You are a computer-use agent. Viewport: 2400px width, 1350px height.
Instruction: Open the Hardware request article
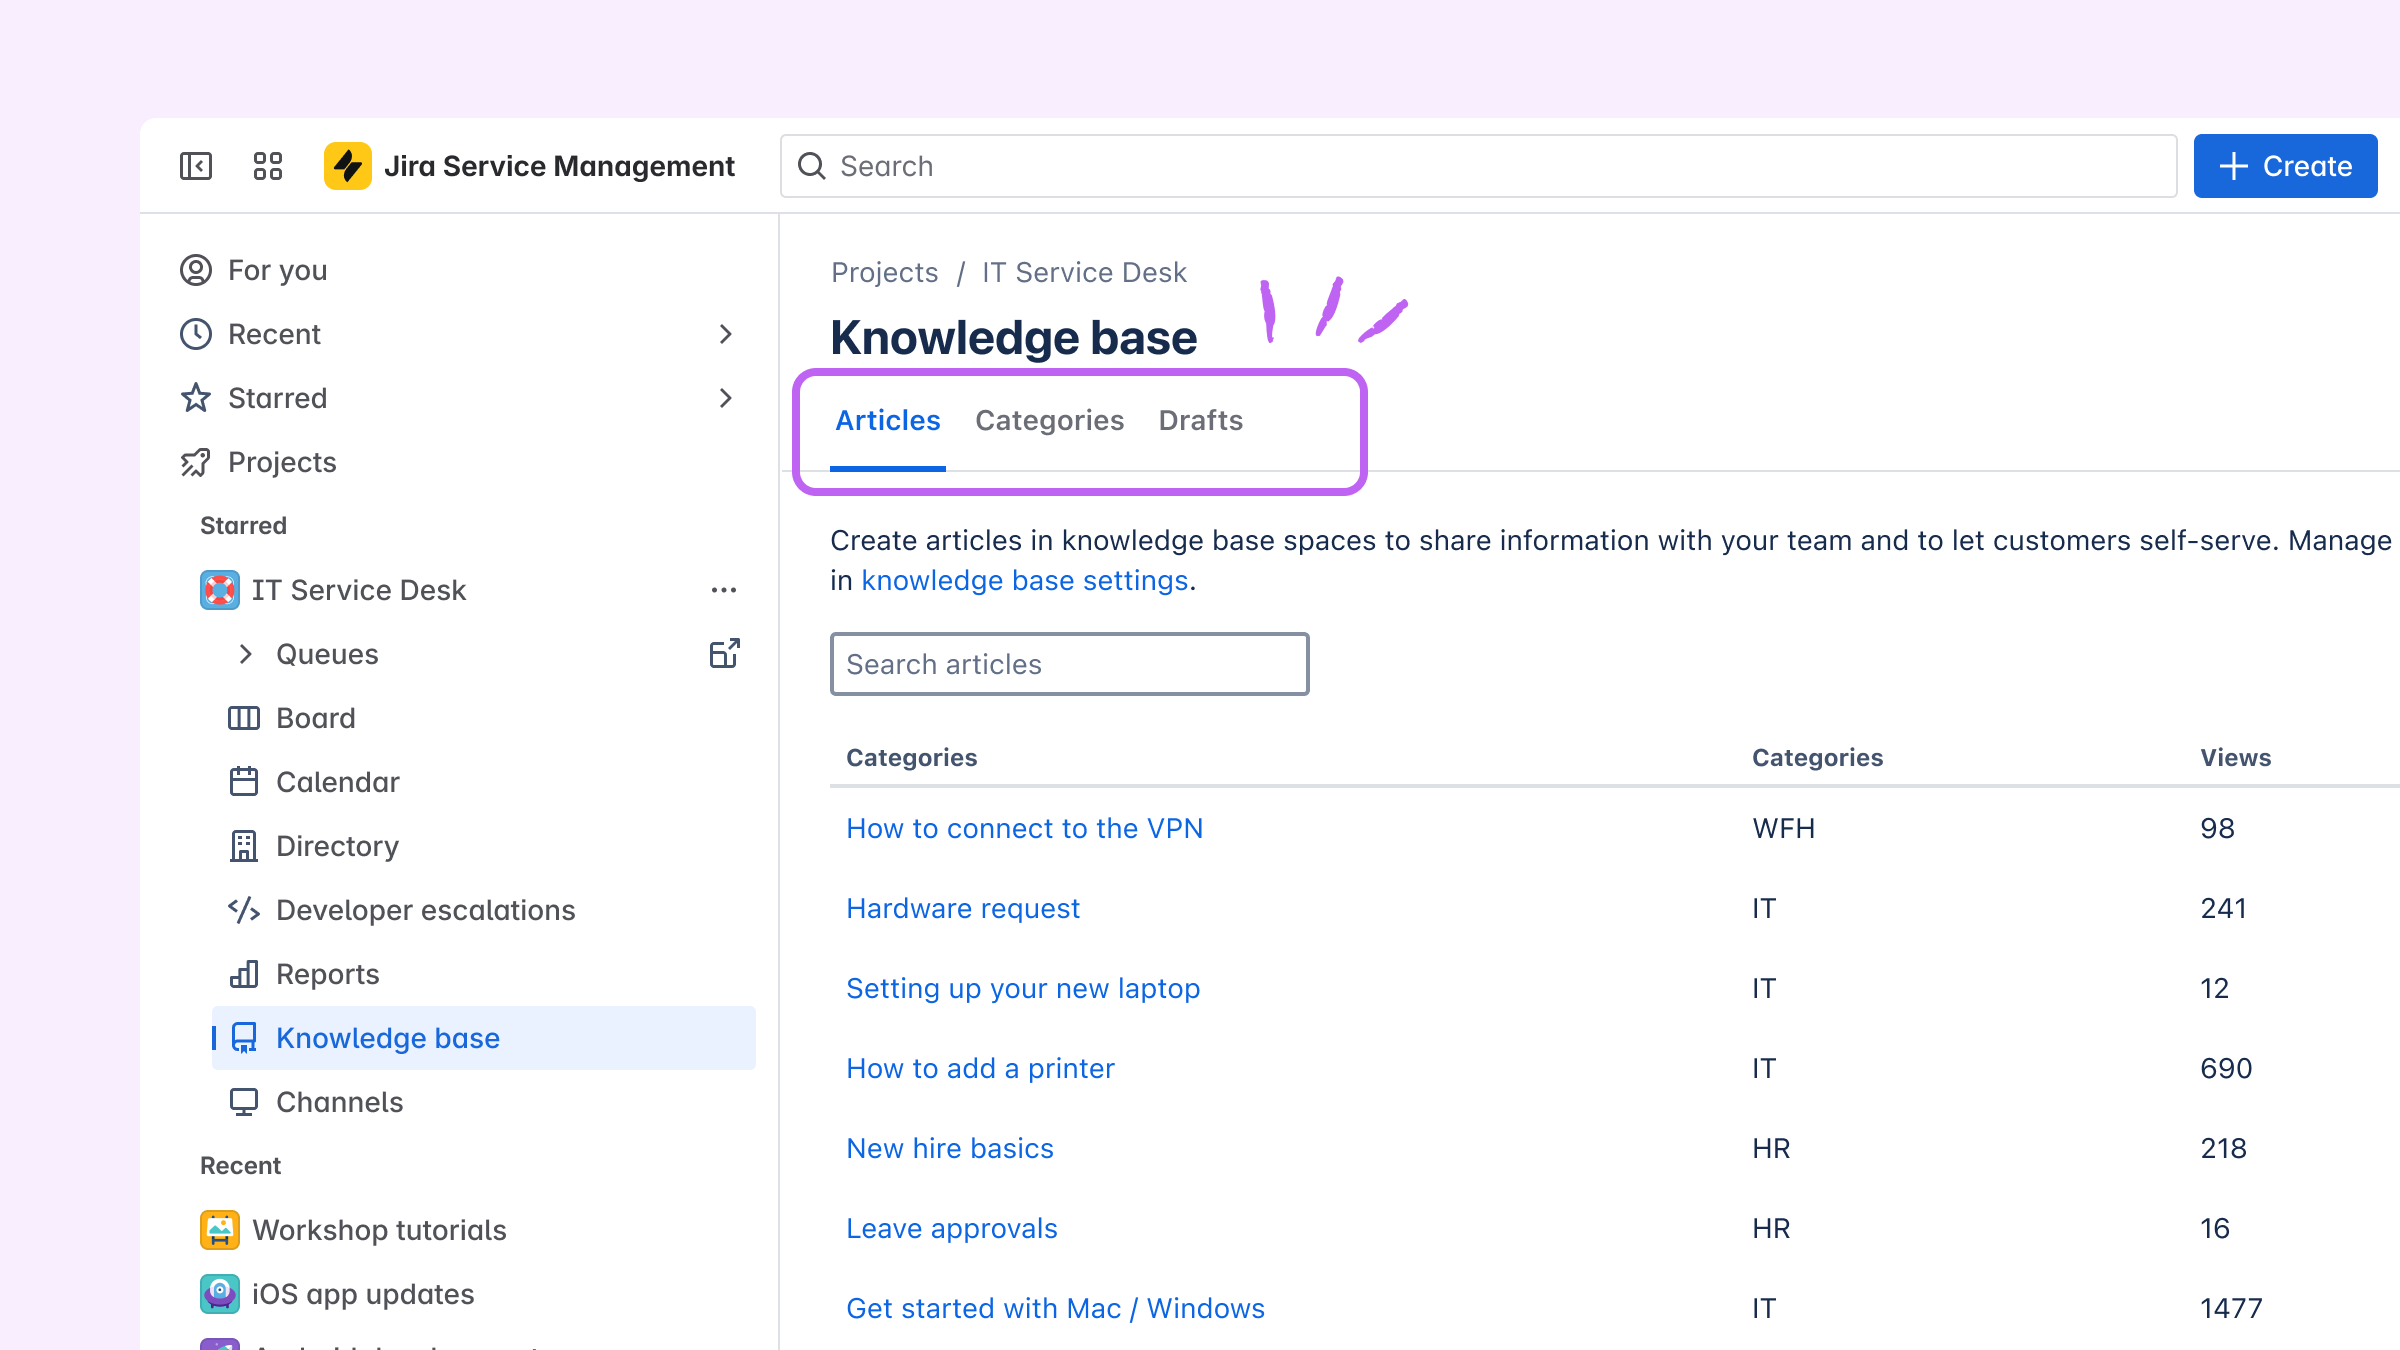(x=962, y=908)
